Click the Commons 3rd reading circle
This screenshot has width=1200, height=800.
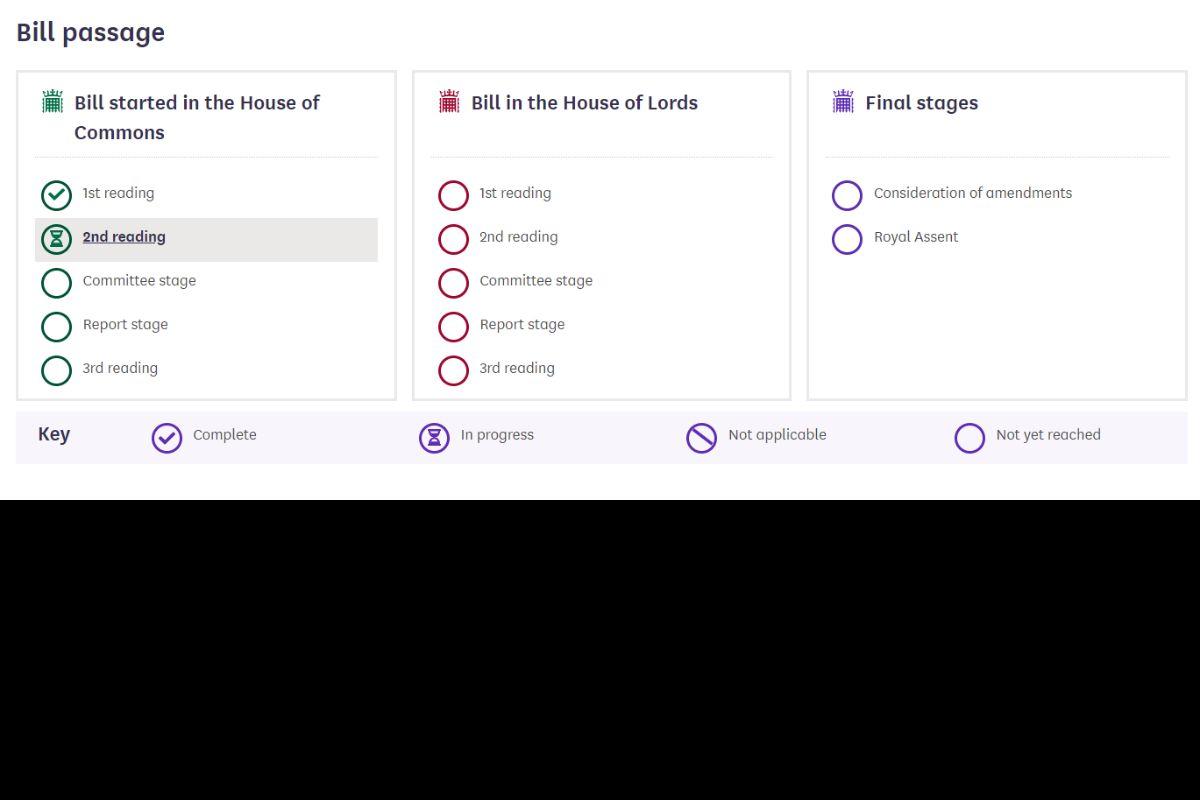pos(56,370)
